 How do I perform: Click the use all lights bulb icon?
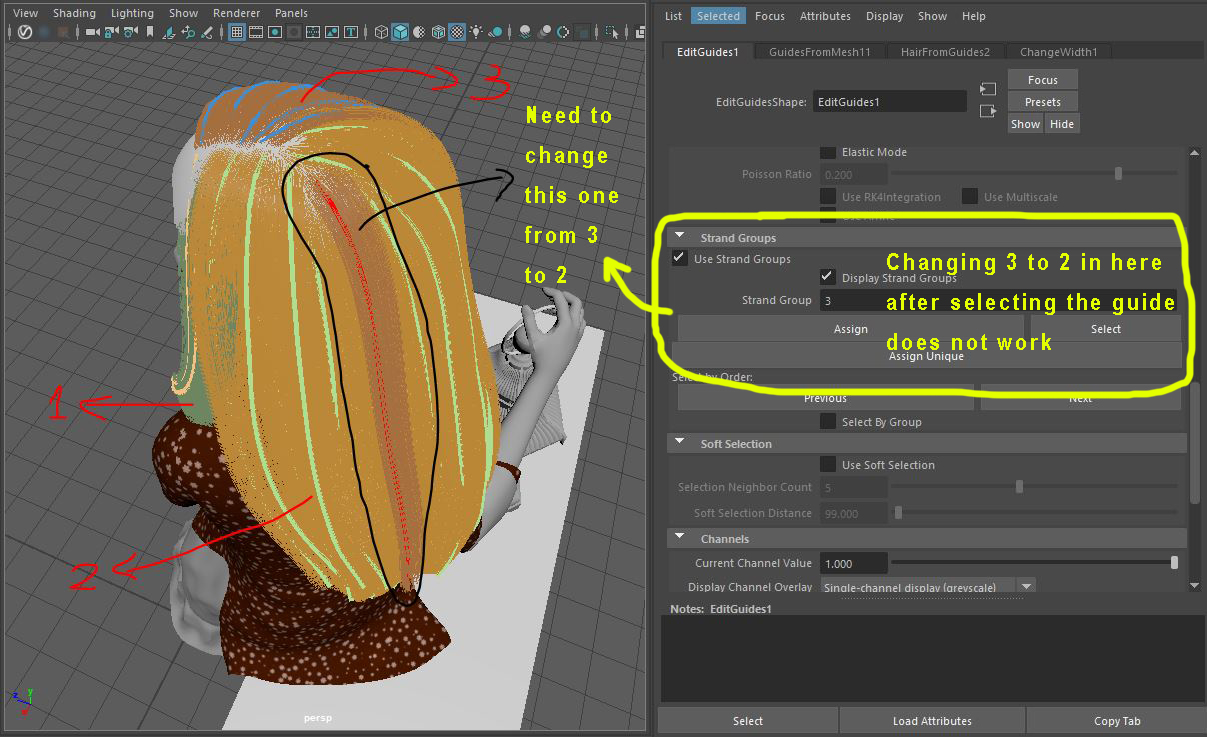(477, 32)
